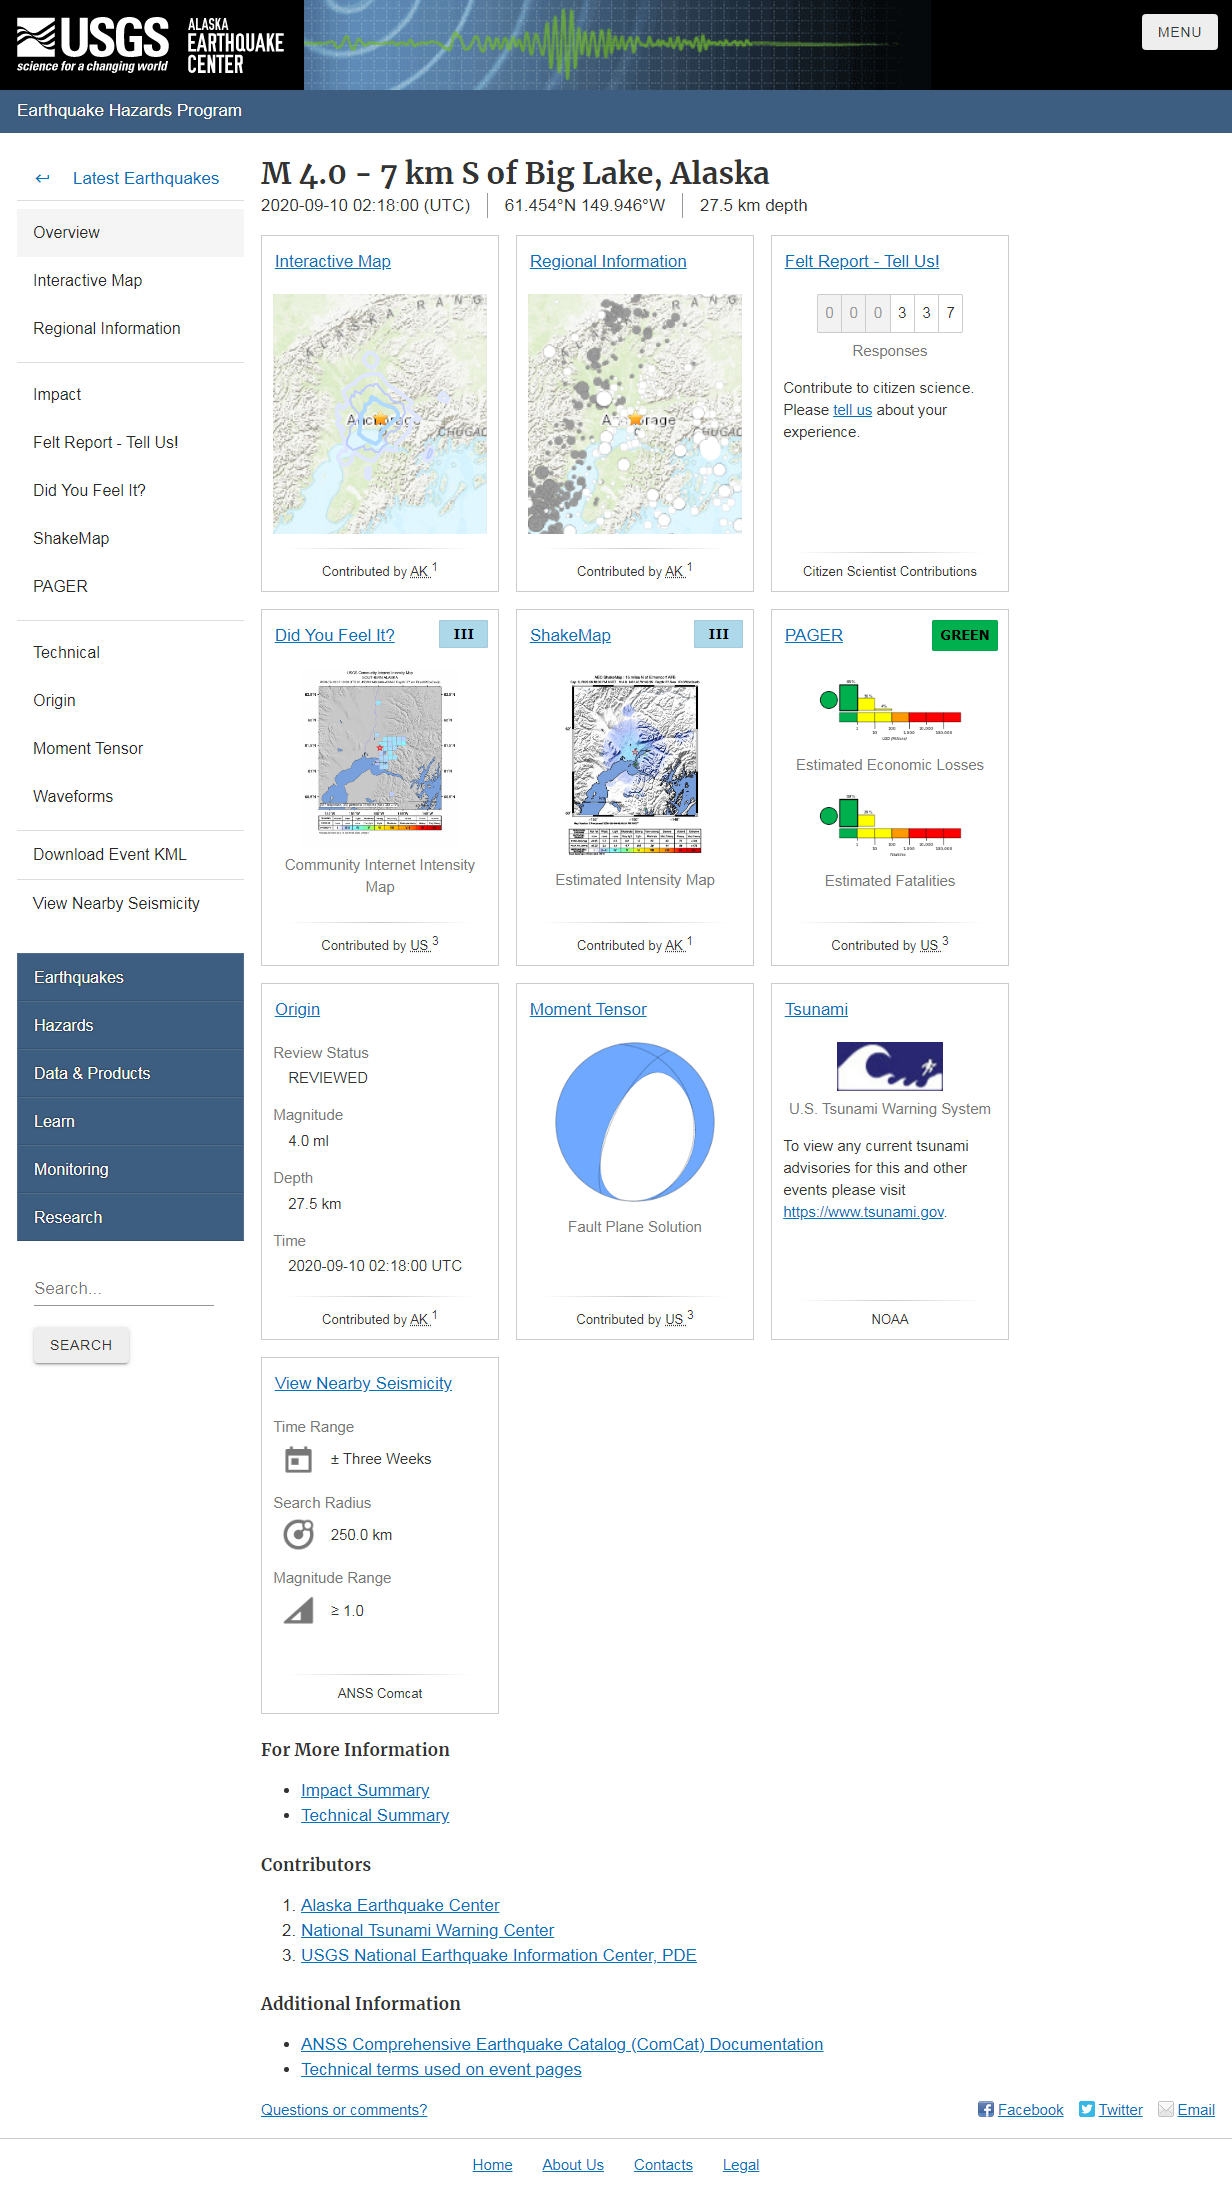Click the back arrow beside Latest Earthquakes
1232x2206 pixels.
pyautogui.click(x=42, y=178)
